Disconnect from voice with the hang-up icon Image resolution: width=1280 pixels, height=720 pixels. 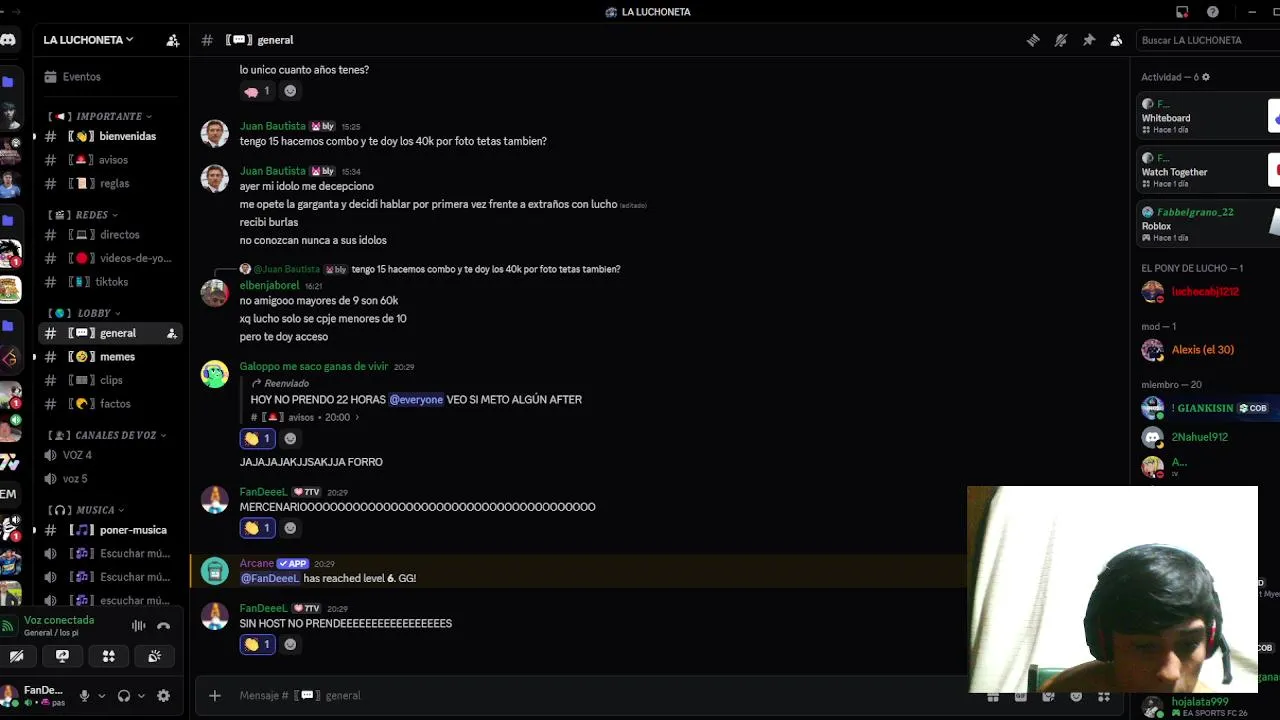[164, 626]
